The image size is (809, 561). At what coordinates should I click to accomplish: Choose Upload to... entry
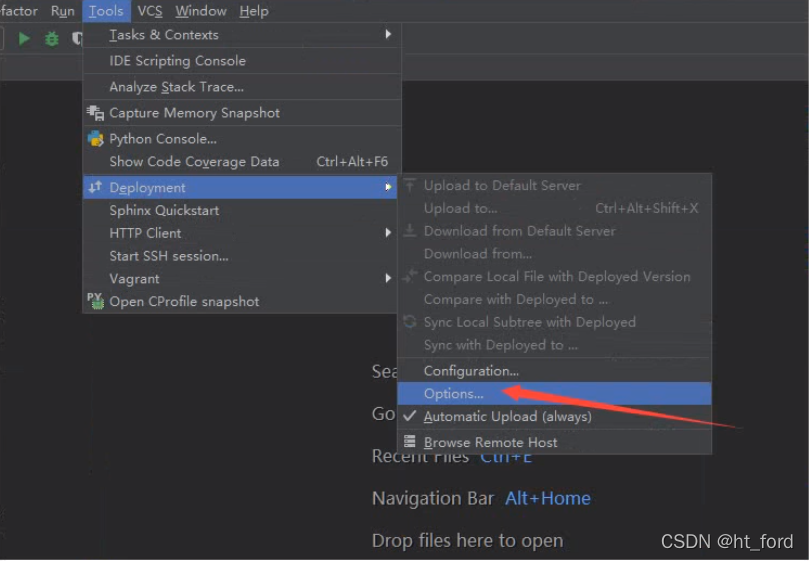click(x=555, y=208)
